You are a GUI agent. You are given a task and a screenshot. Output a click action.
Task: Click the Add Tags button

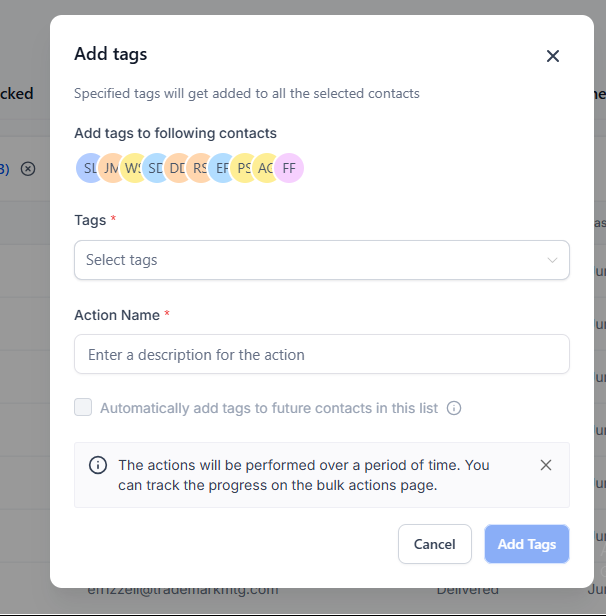526,544
